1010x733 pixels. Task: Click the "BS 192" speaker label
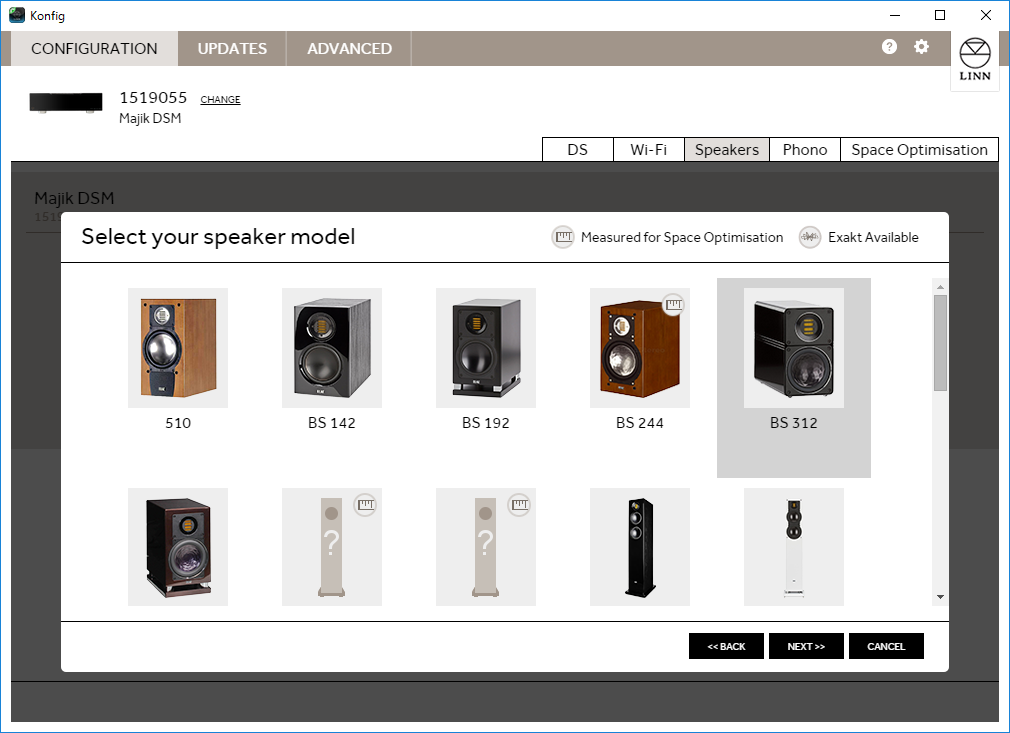(486, 423)
